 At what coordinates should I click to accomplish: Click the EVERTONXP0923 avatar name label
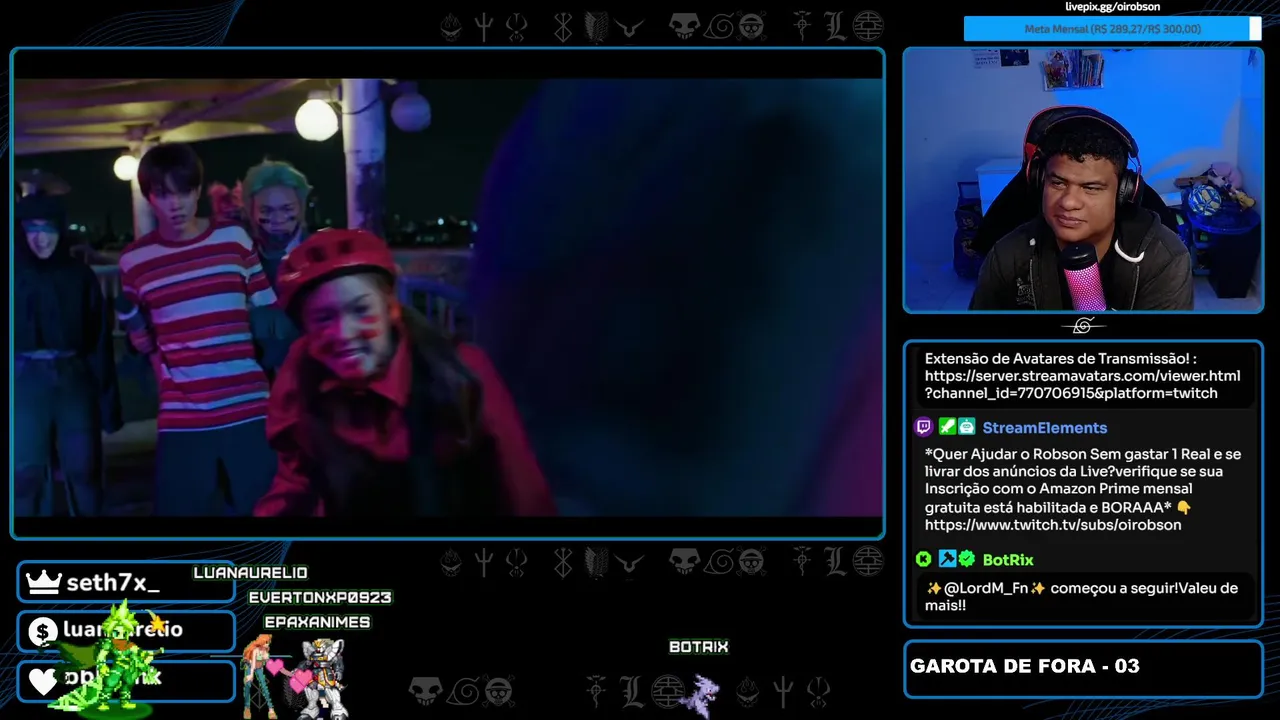pyautogui.click(x=320, y=597)
